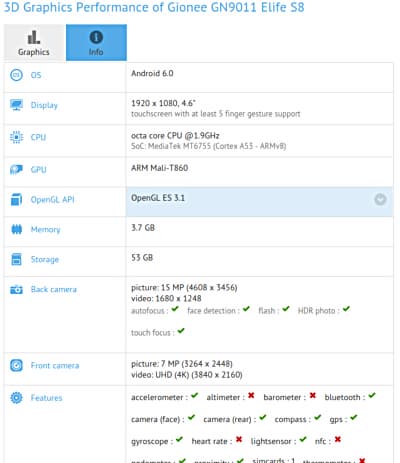Click the CPU chip icon

(16, 137)
